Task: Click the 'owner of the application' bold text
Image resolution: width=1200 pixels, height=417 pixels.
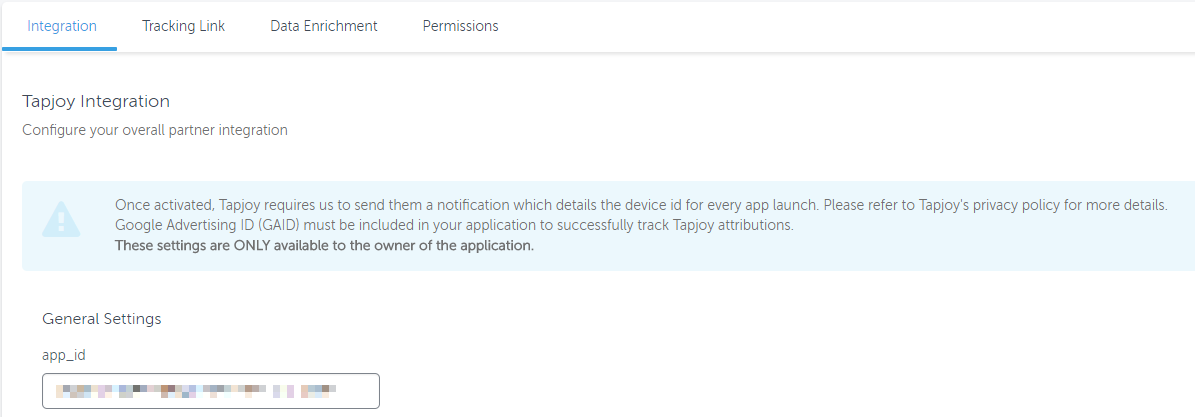Action: coord(459,245)
